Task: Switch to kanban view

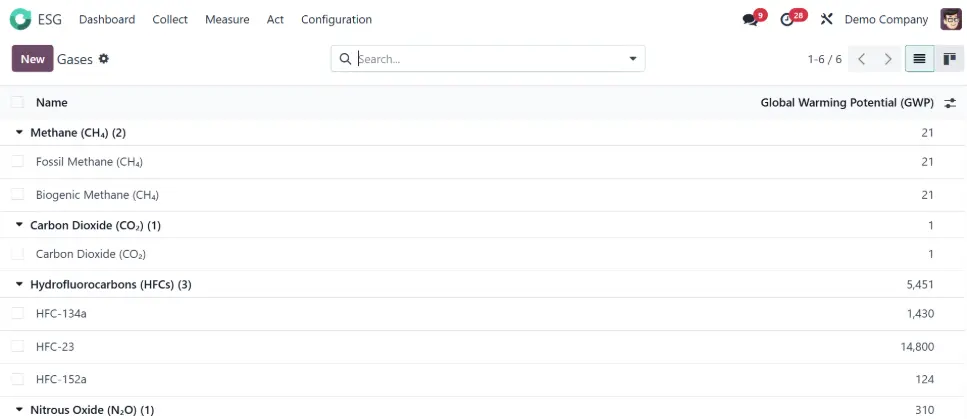Action: (x=949, y=59)
